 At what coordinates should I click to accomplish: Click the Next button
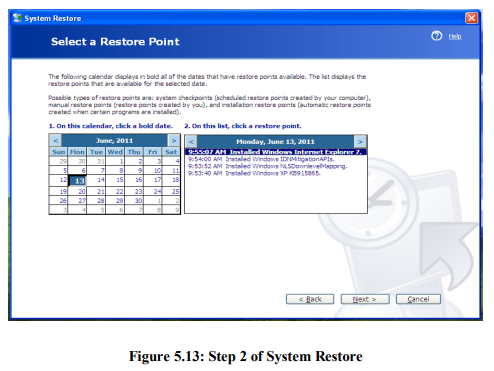pyautogui.click(x=365, y=299)
